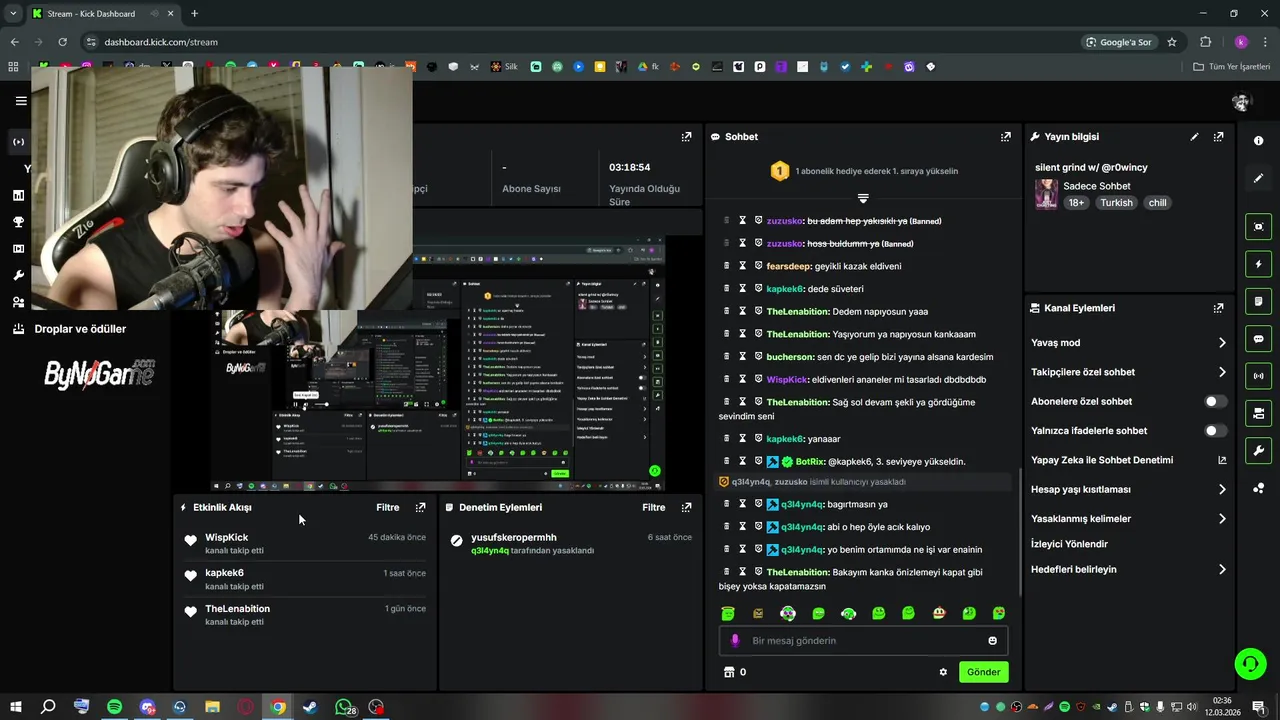Expand Takipçilere özel sohbet setting
Screen dimensions: 1280x720
(1128, 372)
